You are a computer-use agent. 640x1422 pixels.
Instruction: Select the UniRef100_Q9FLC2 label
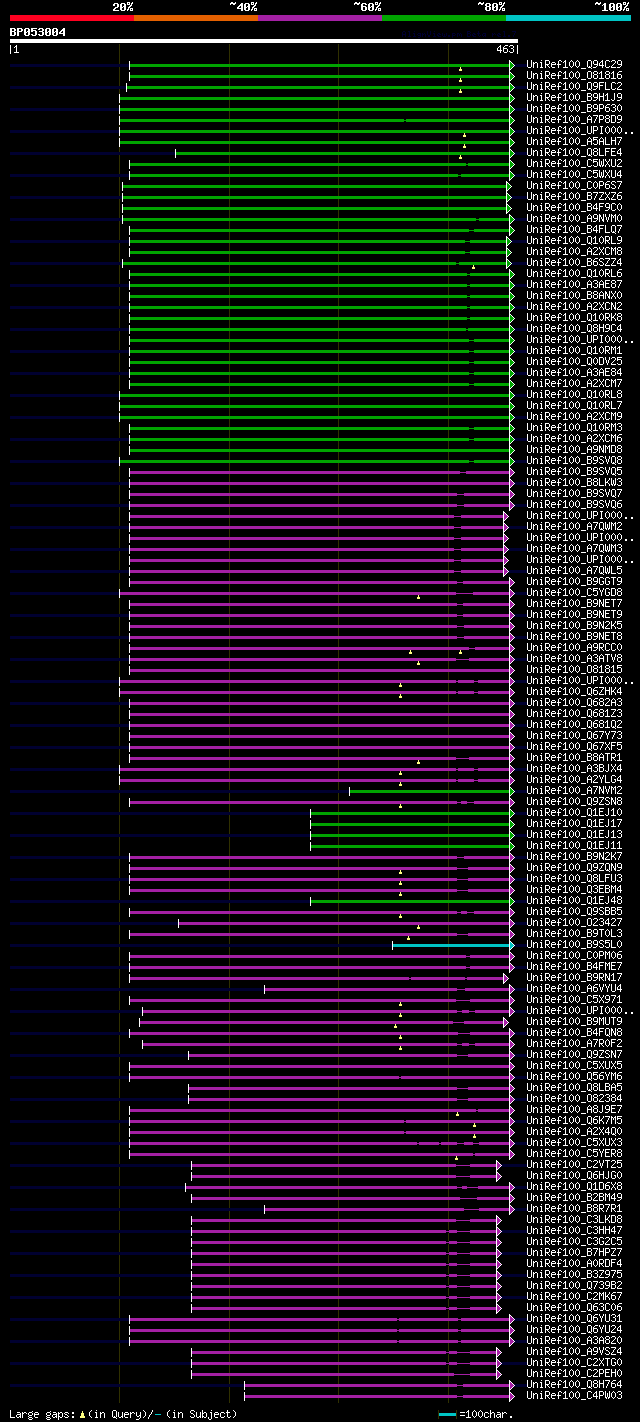pos(574,87)
